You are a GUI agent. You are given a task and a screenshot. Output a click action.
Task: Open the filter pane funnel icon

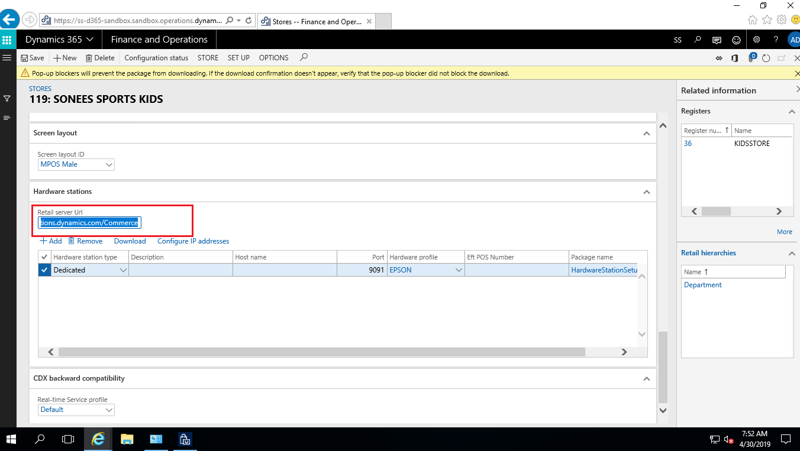coord(7,99)
